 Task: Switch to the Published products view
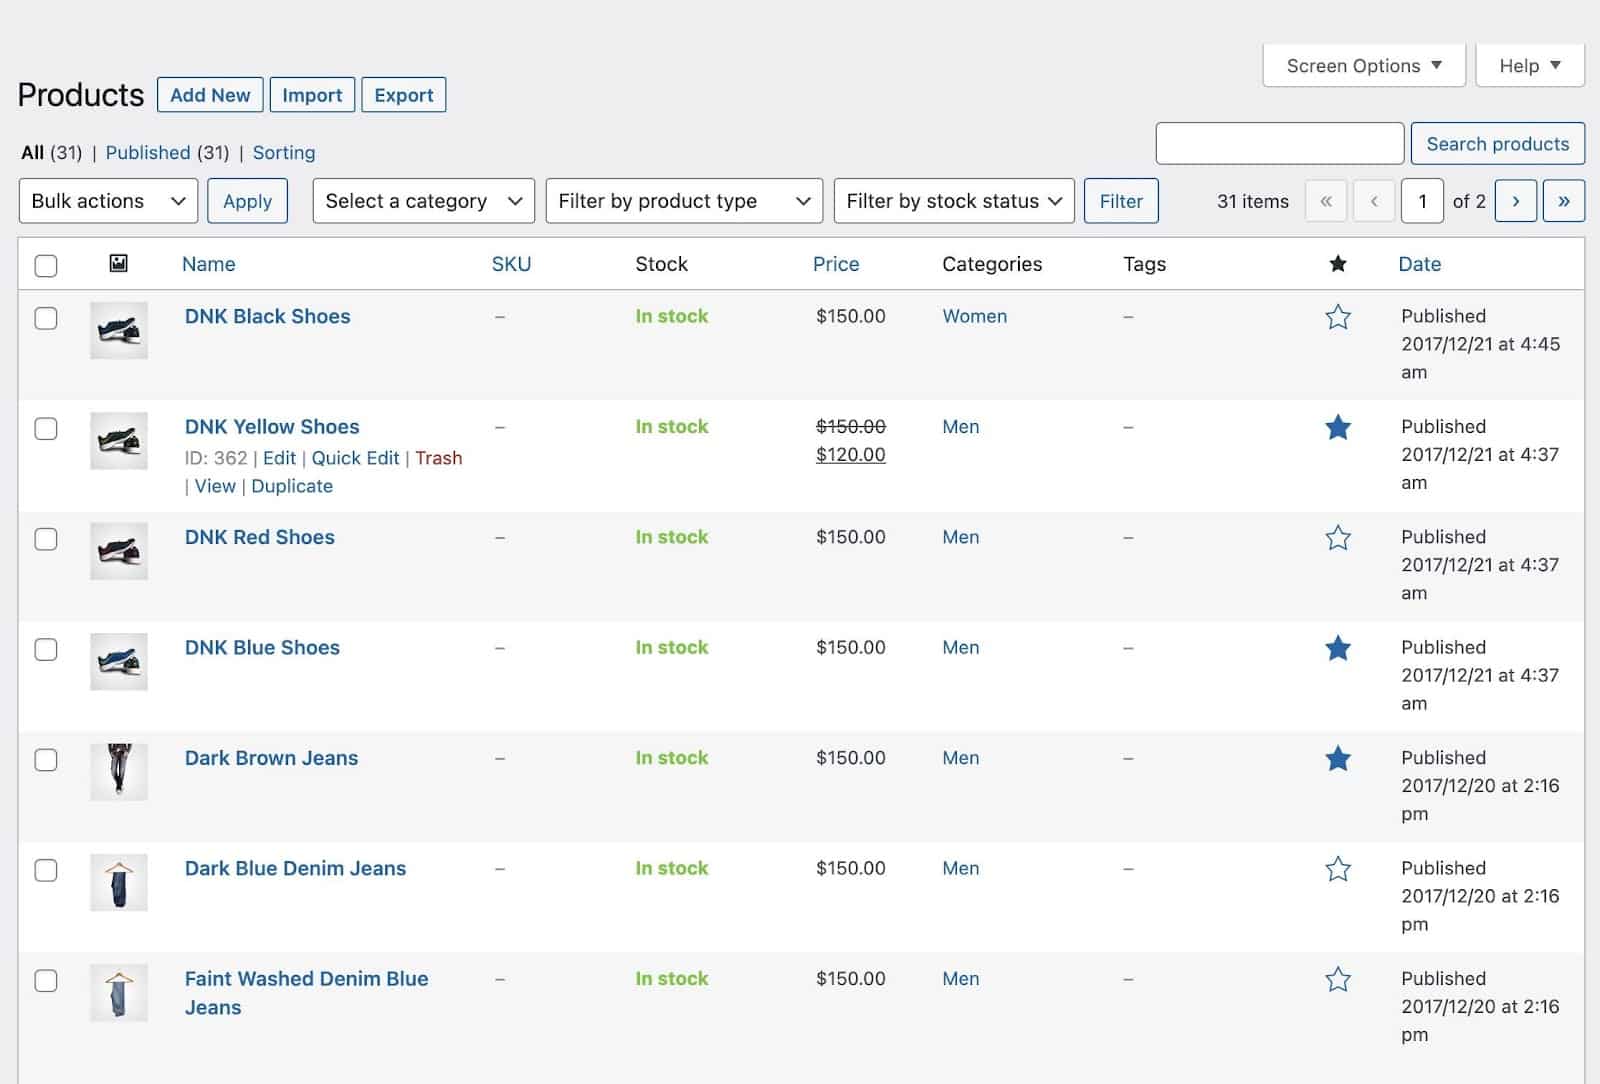pyautogui.click(x=148, y=152)
